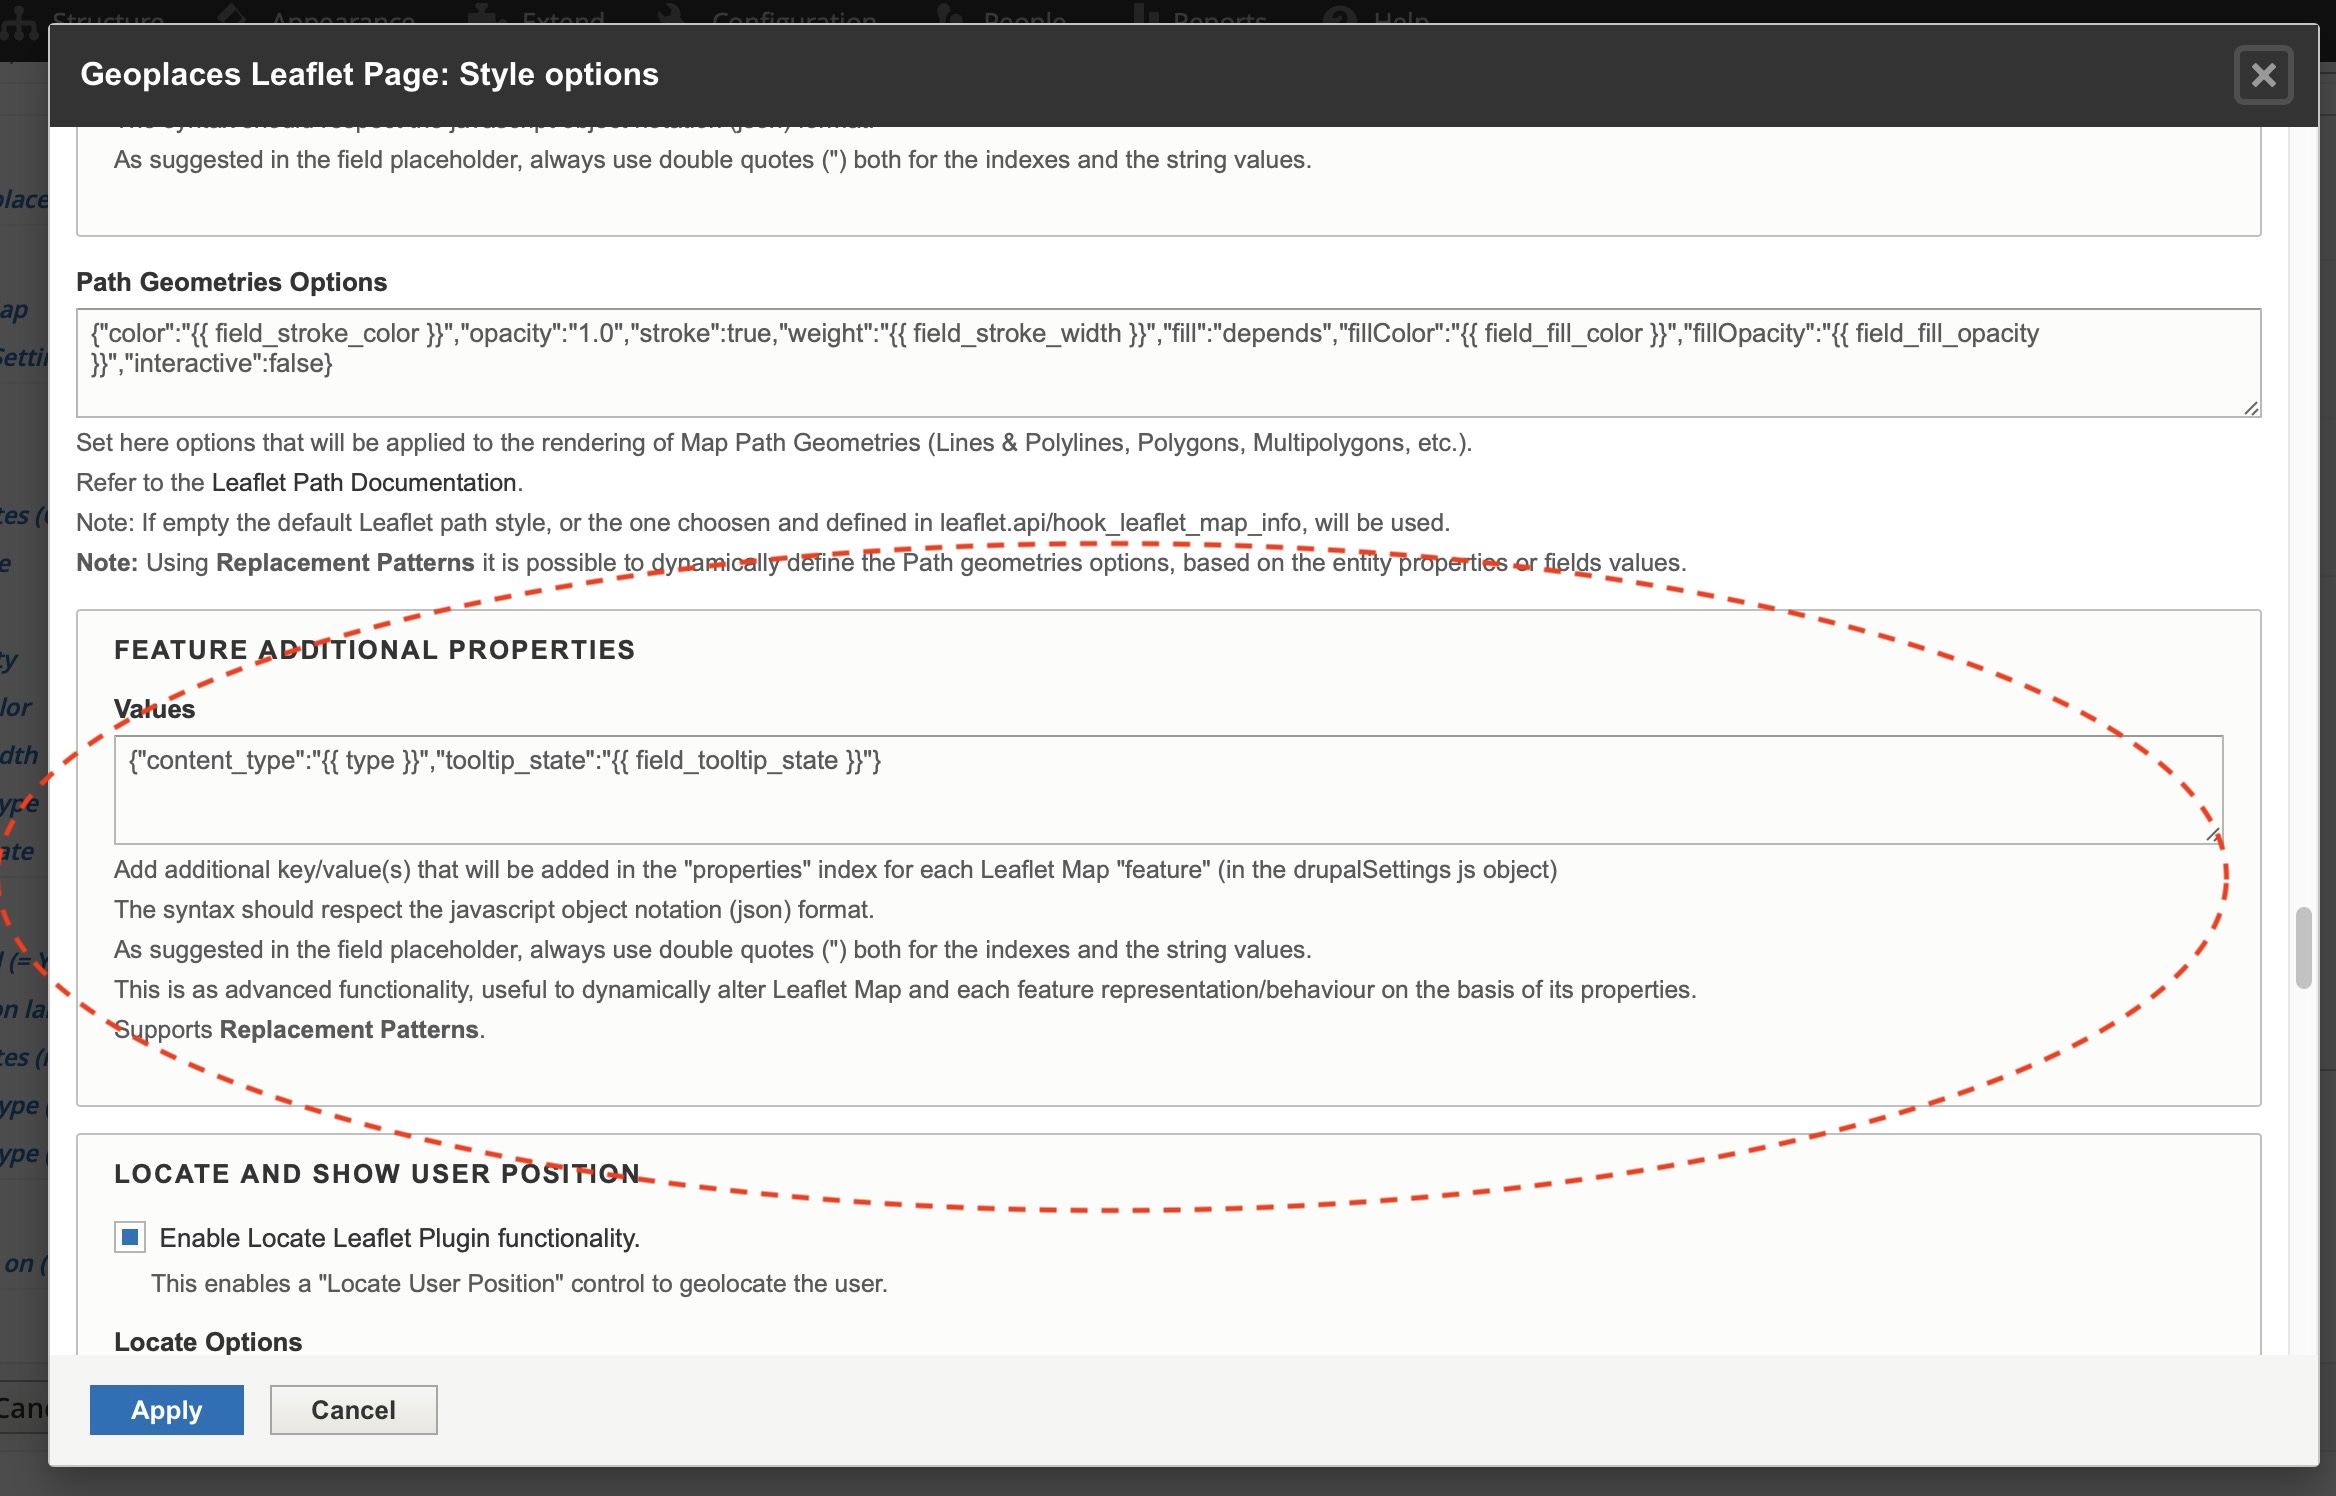The height and width of the screenshot is (1496, 2336).
Task: Click the Cancel button
Action: (x=353, y=1410)
